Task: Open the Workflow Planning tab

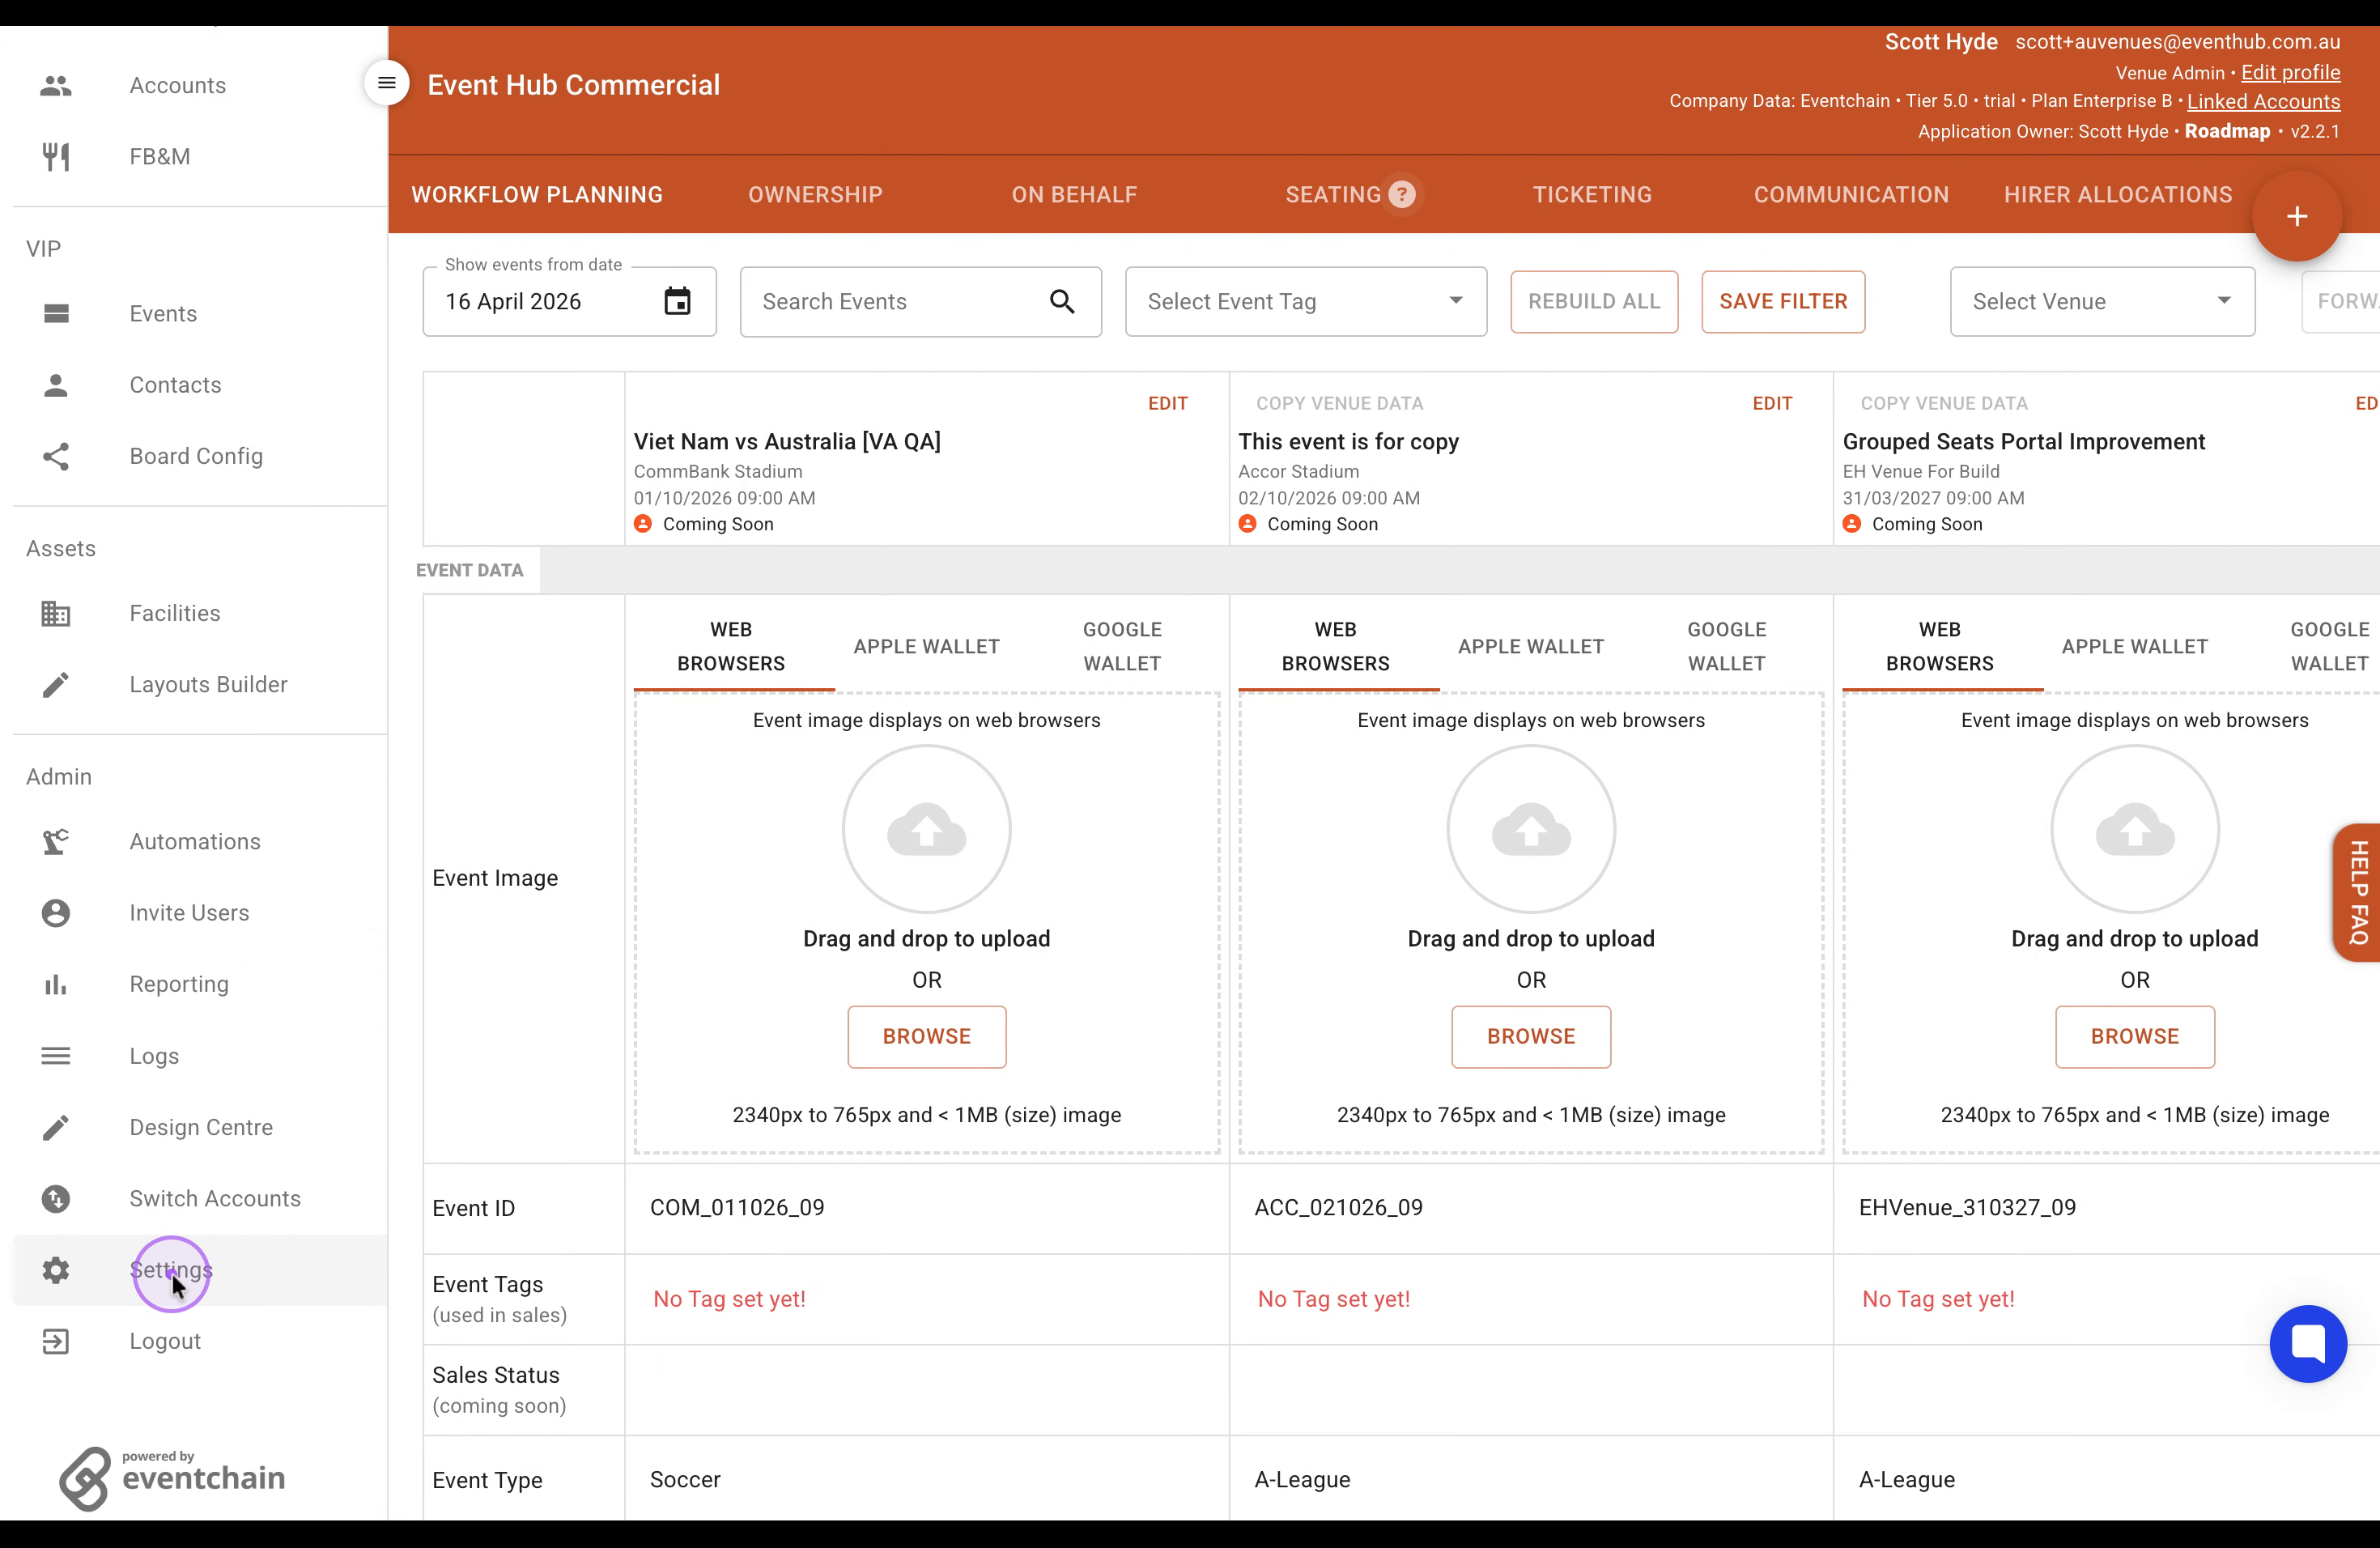Action: 537,195
